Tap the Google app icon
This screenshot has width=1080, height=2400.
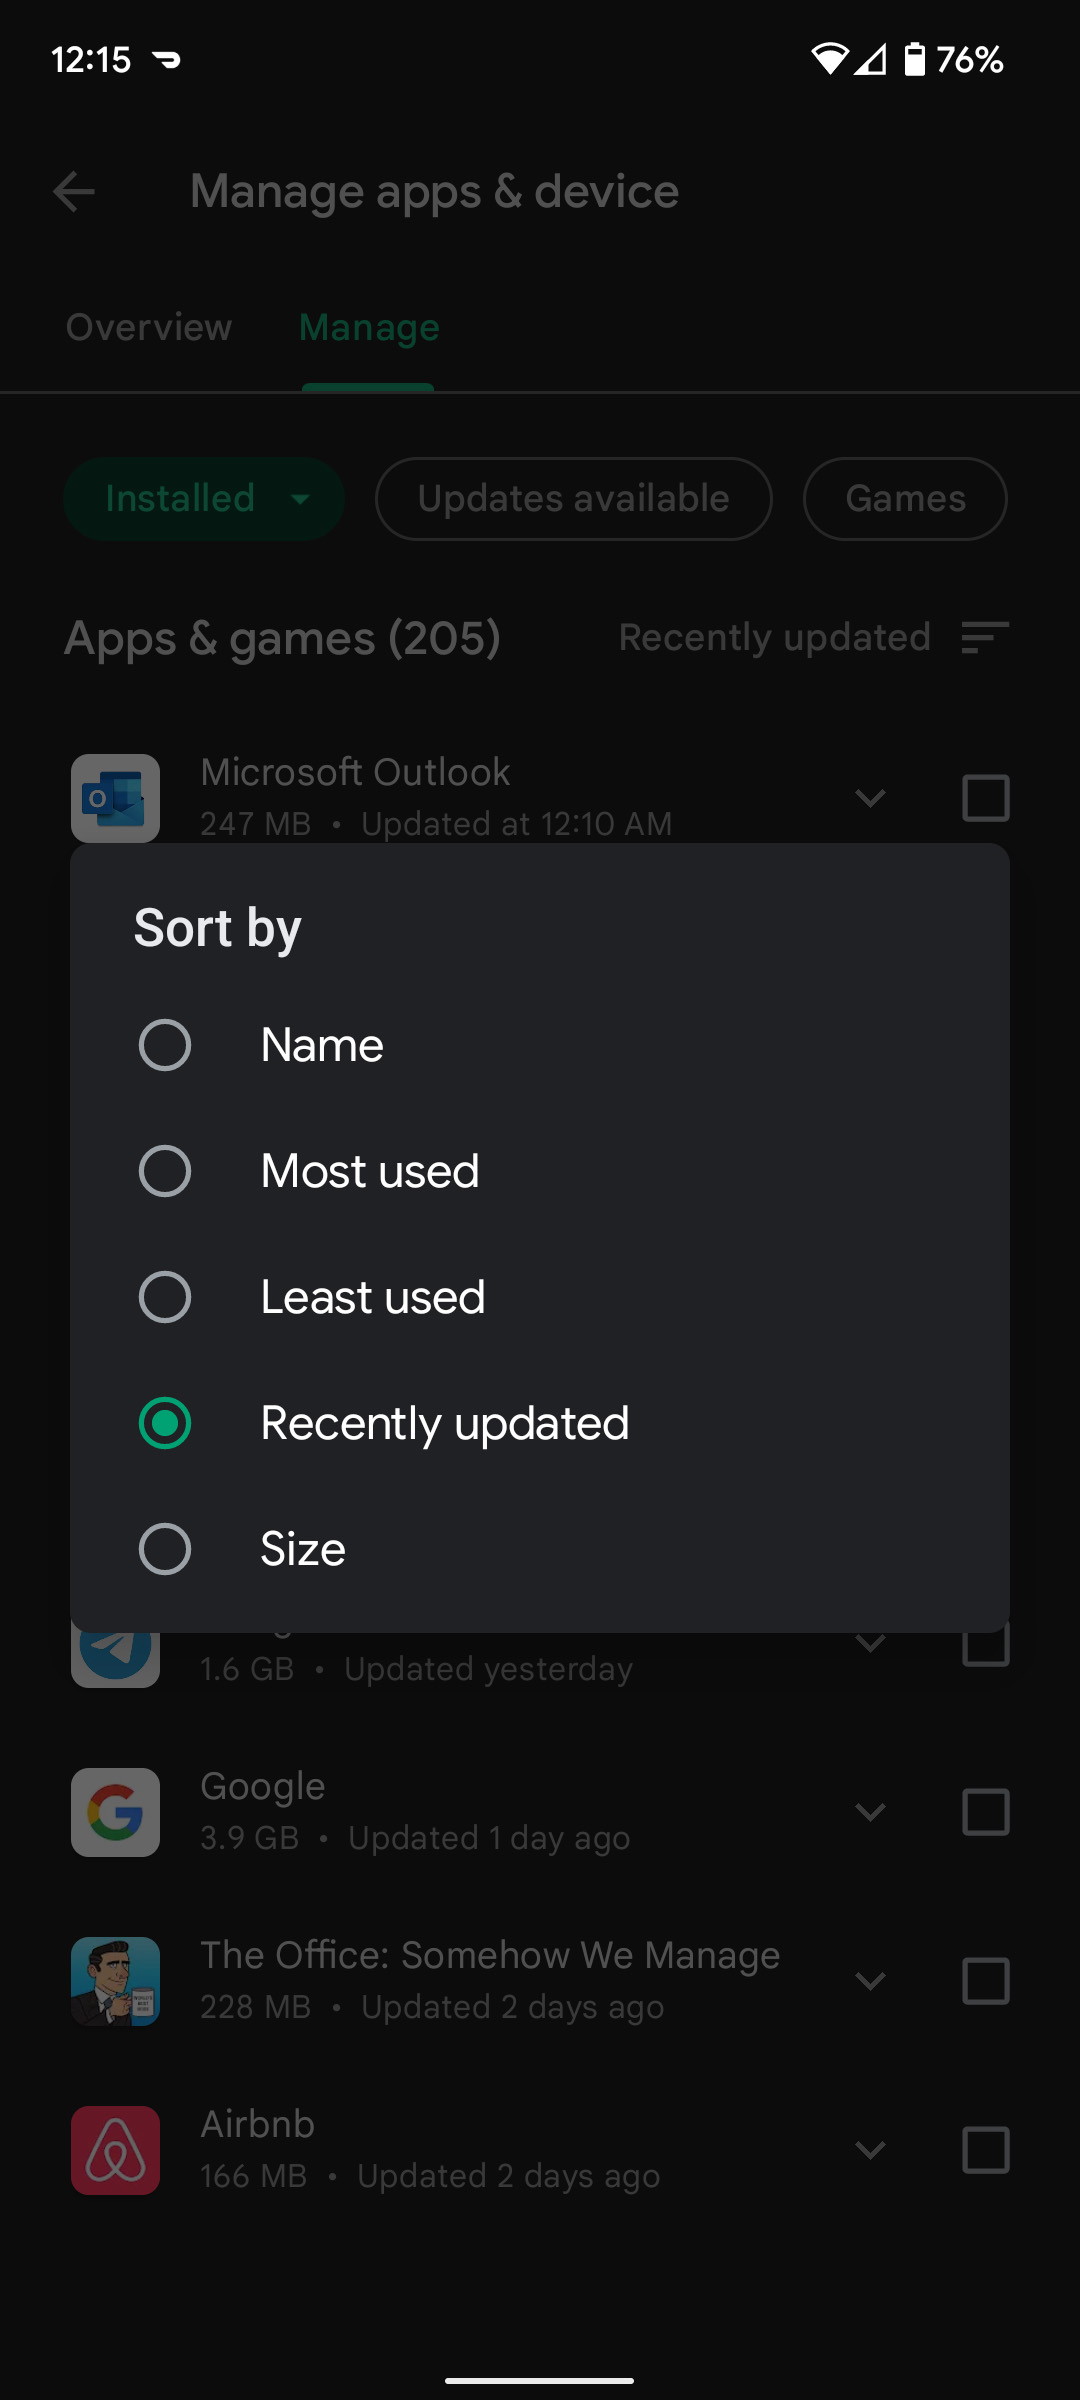(x=115, y=1812)
